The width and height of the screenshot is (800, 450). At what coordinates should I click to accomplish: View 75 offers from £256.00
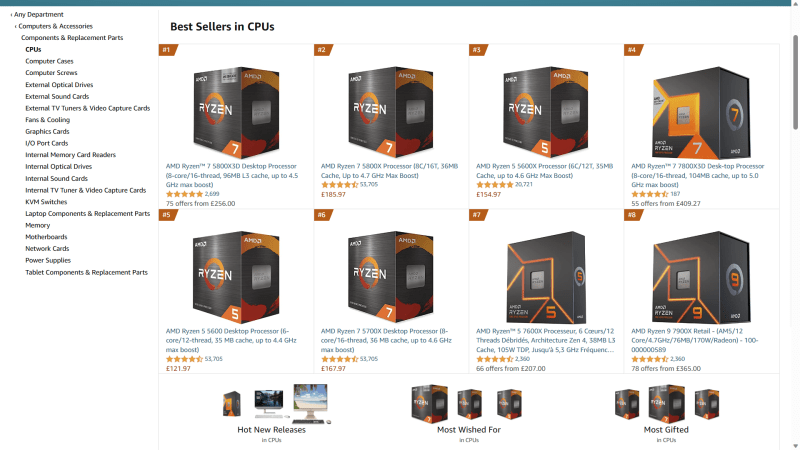point(201,203)
